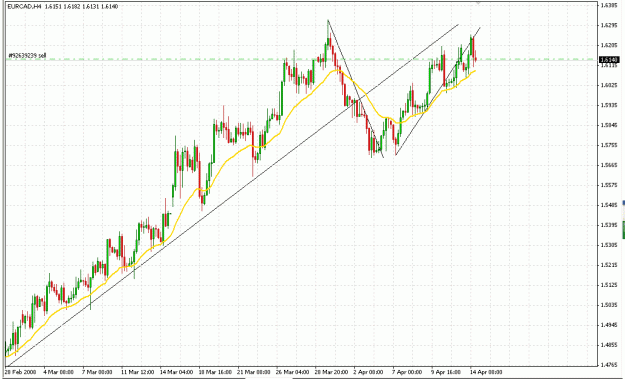Click the highlighted current price 1.6140 tag
625x379 pixels.
coord(609,60)
